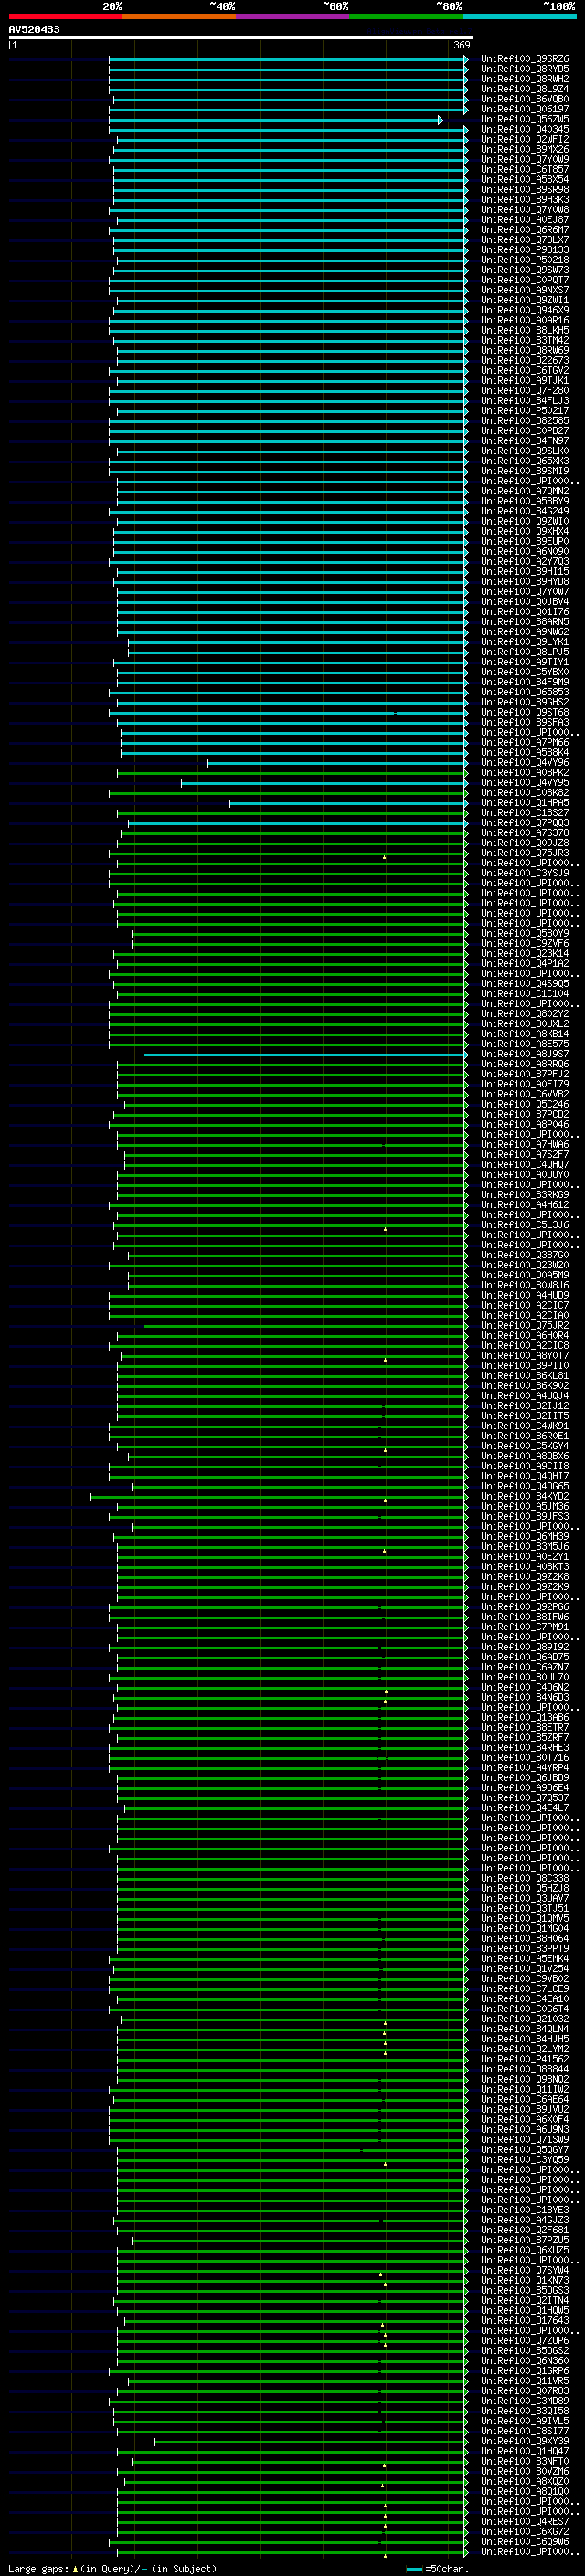Screen dimensions: 585x2576
Task: Select the label UniRef100_B4FN97
Action: pos(525,440)
